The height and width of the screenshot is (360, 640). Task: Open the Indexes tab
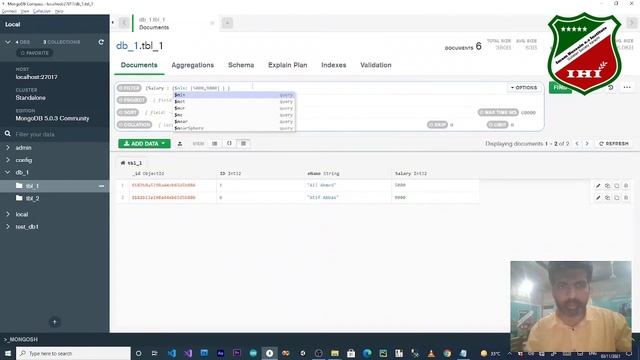click(x=333, y=65)
